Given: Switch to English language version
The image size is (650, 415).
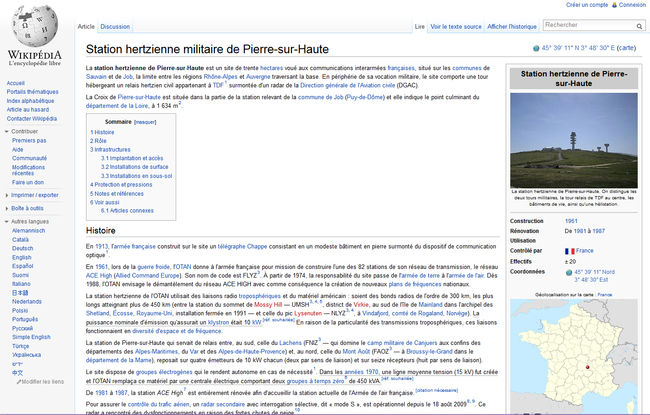Looking at the screenshot, I should 22,257.
